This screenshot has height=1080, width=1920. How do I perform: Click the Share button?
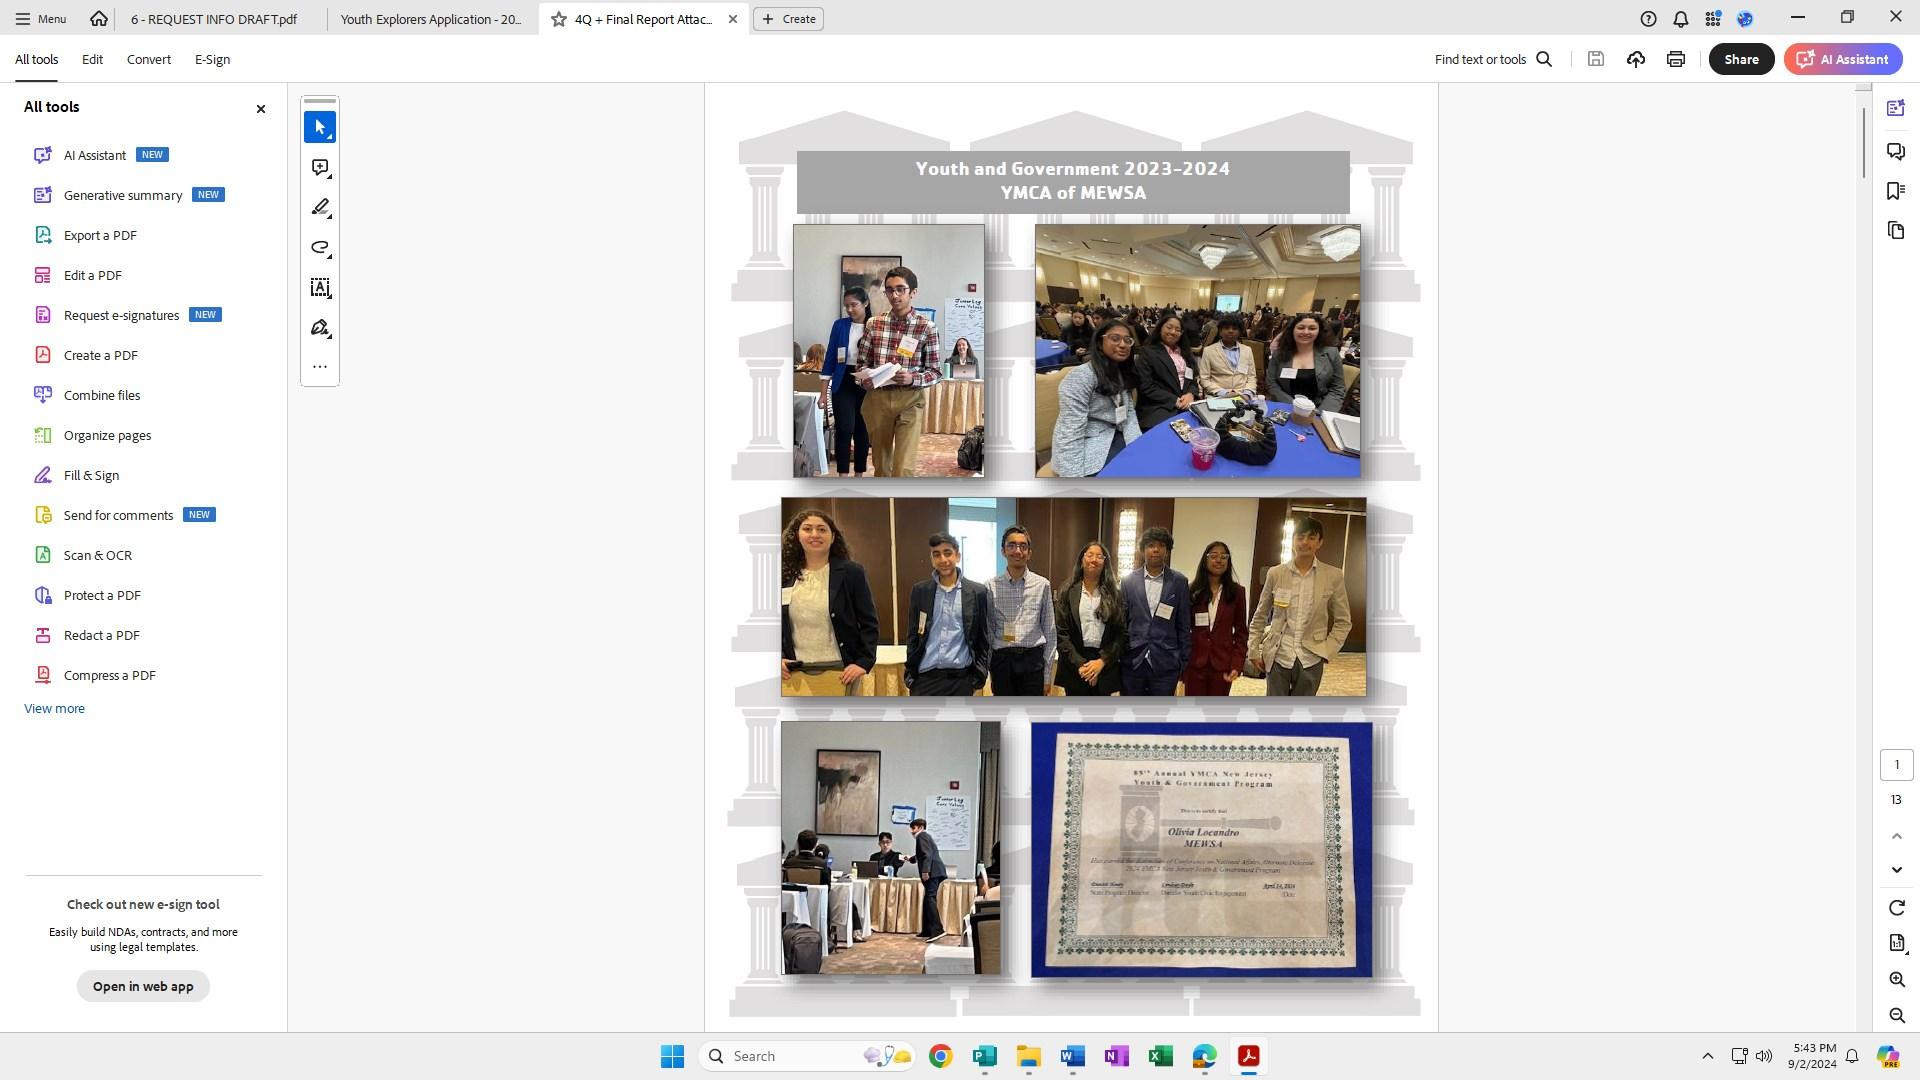tap(1741, 59)
